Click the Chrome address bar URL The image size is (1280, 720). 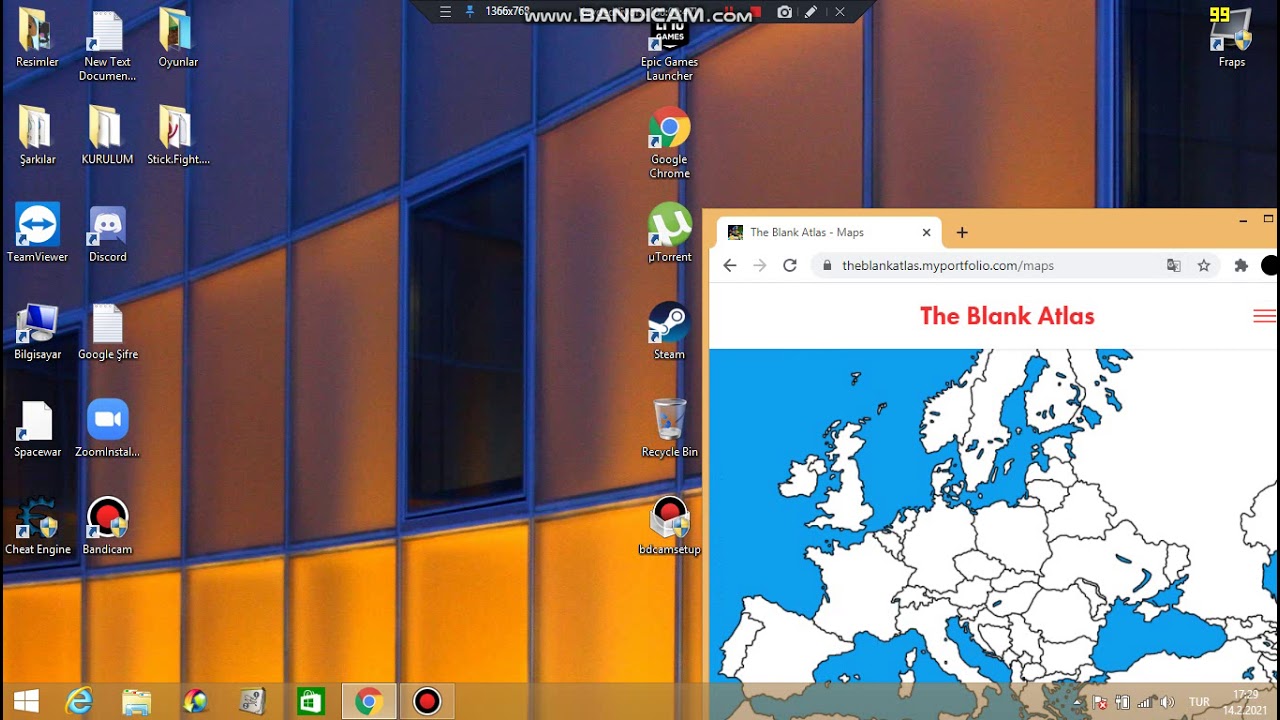point(948,265)
